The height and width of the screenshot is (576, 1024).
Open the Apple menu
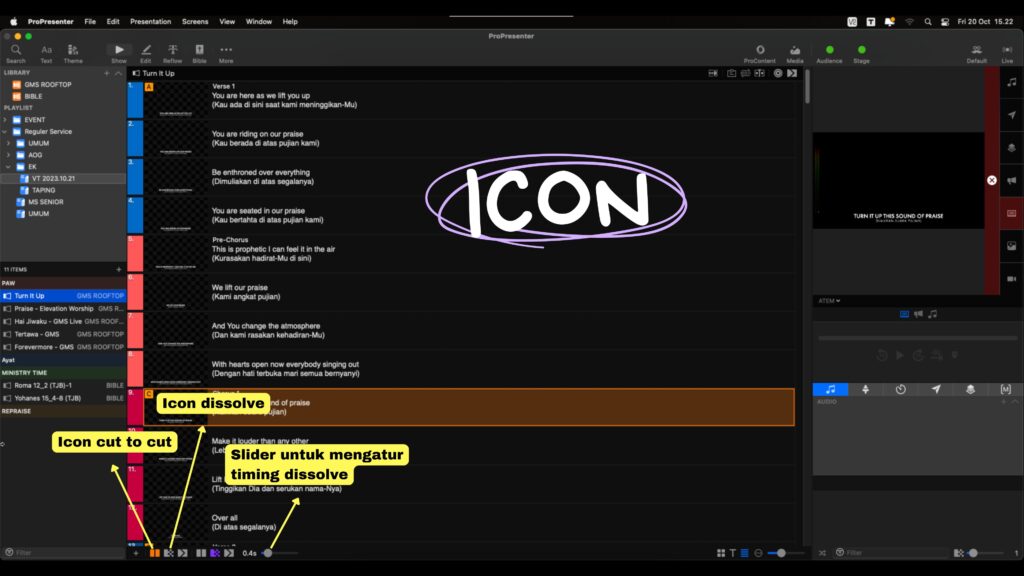14,22
